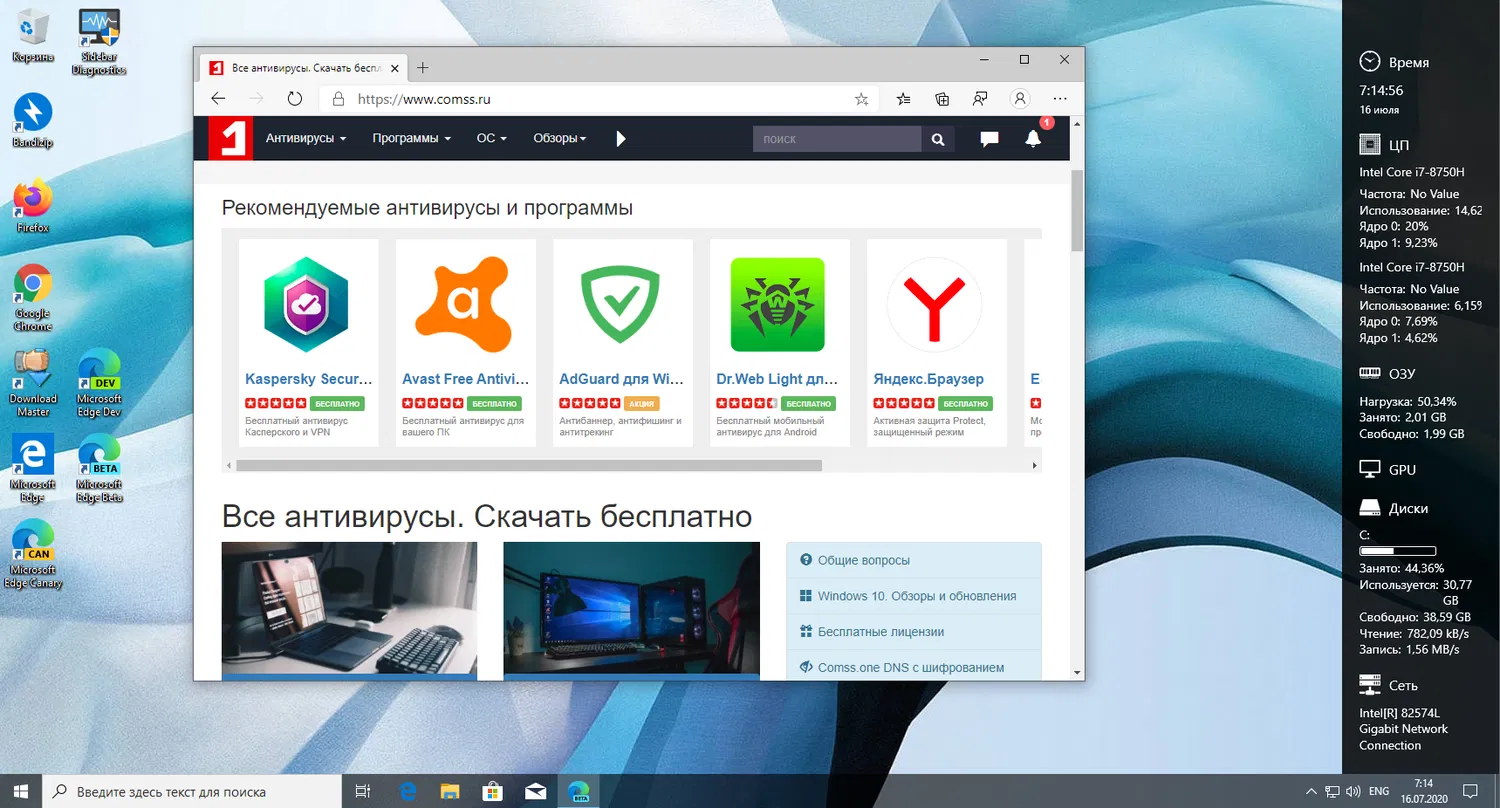Open the AdGuard для Wi... link
1500x808 pixels.
(x=622, y=379)
